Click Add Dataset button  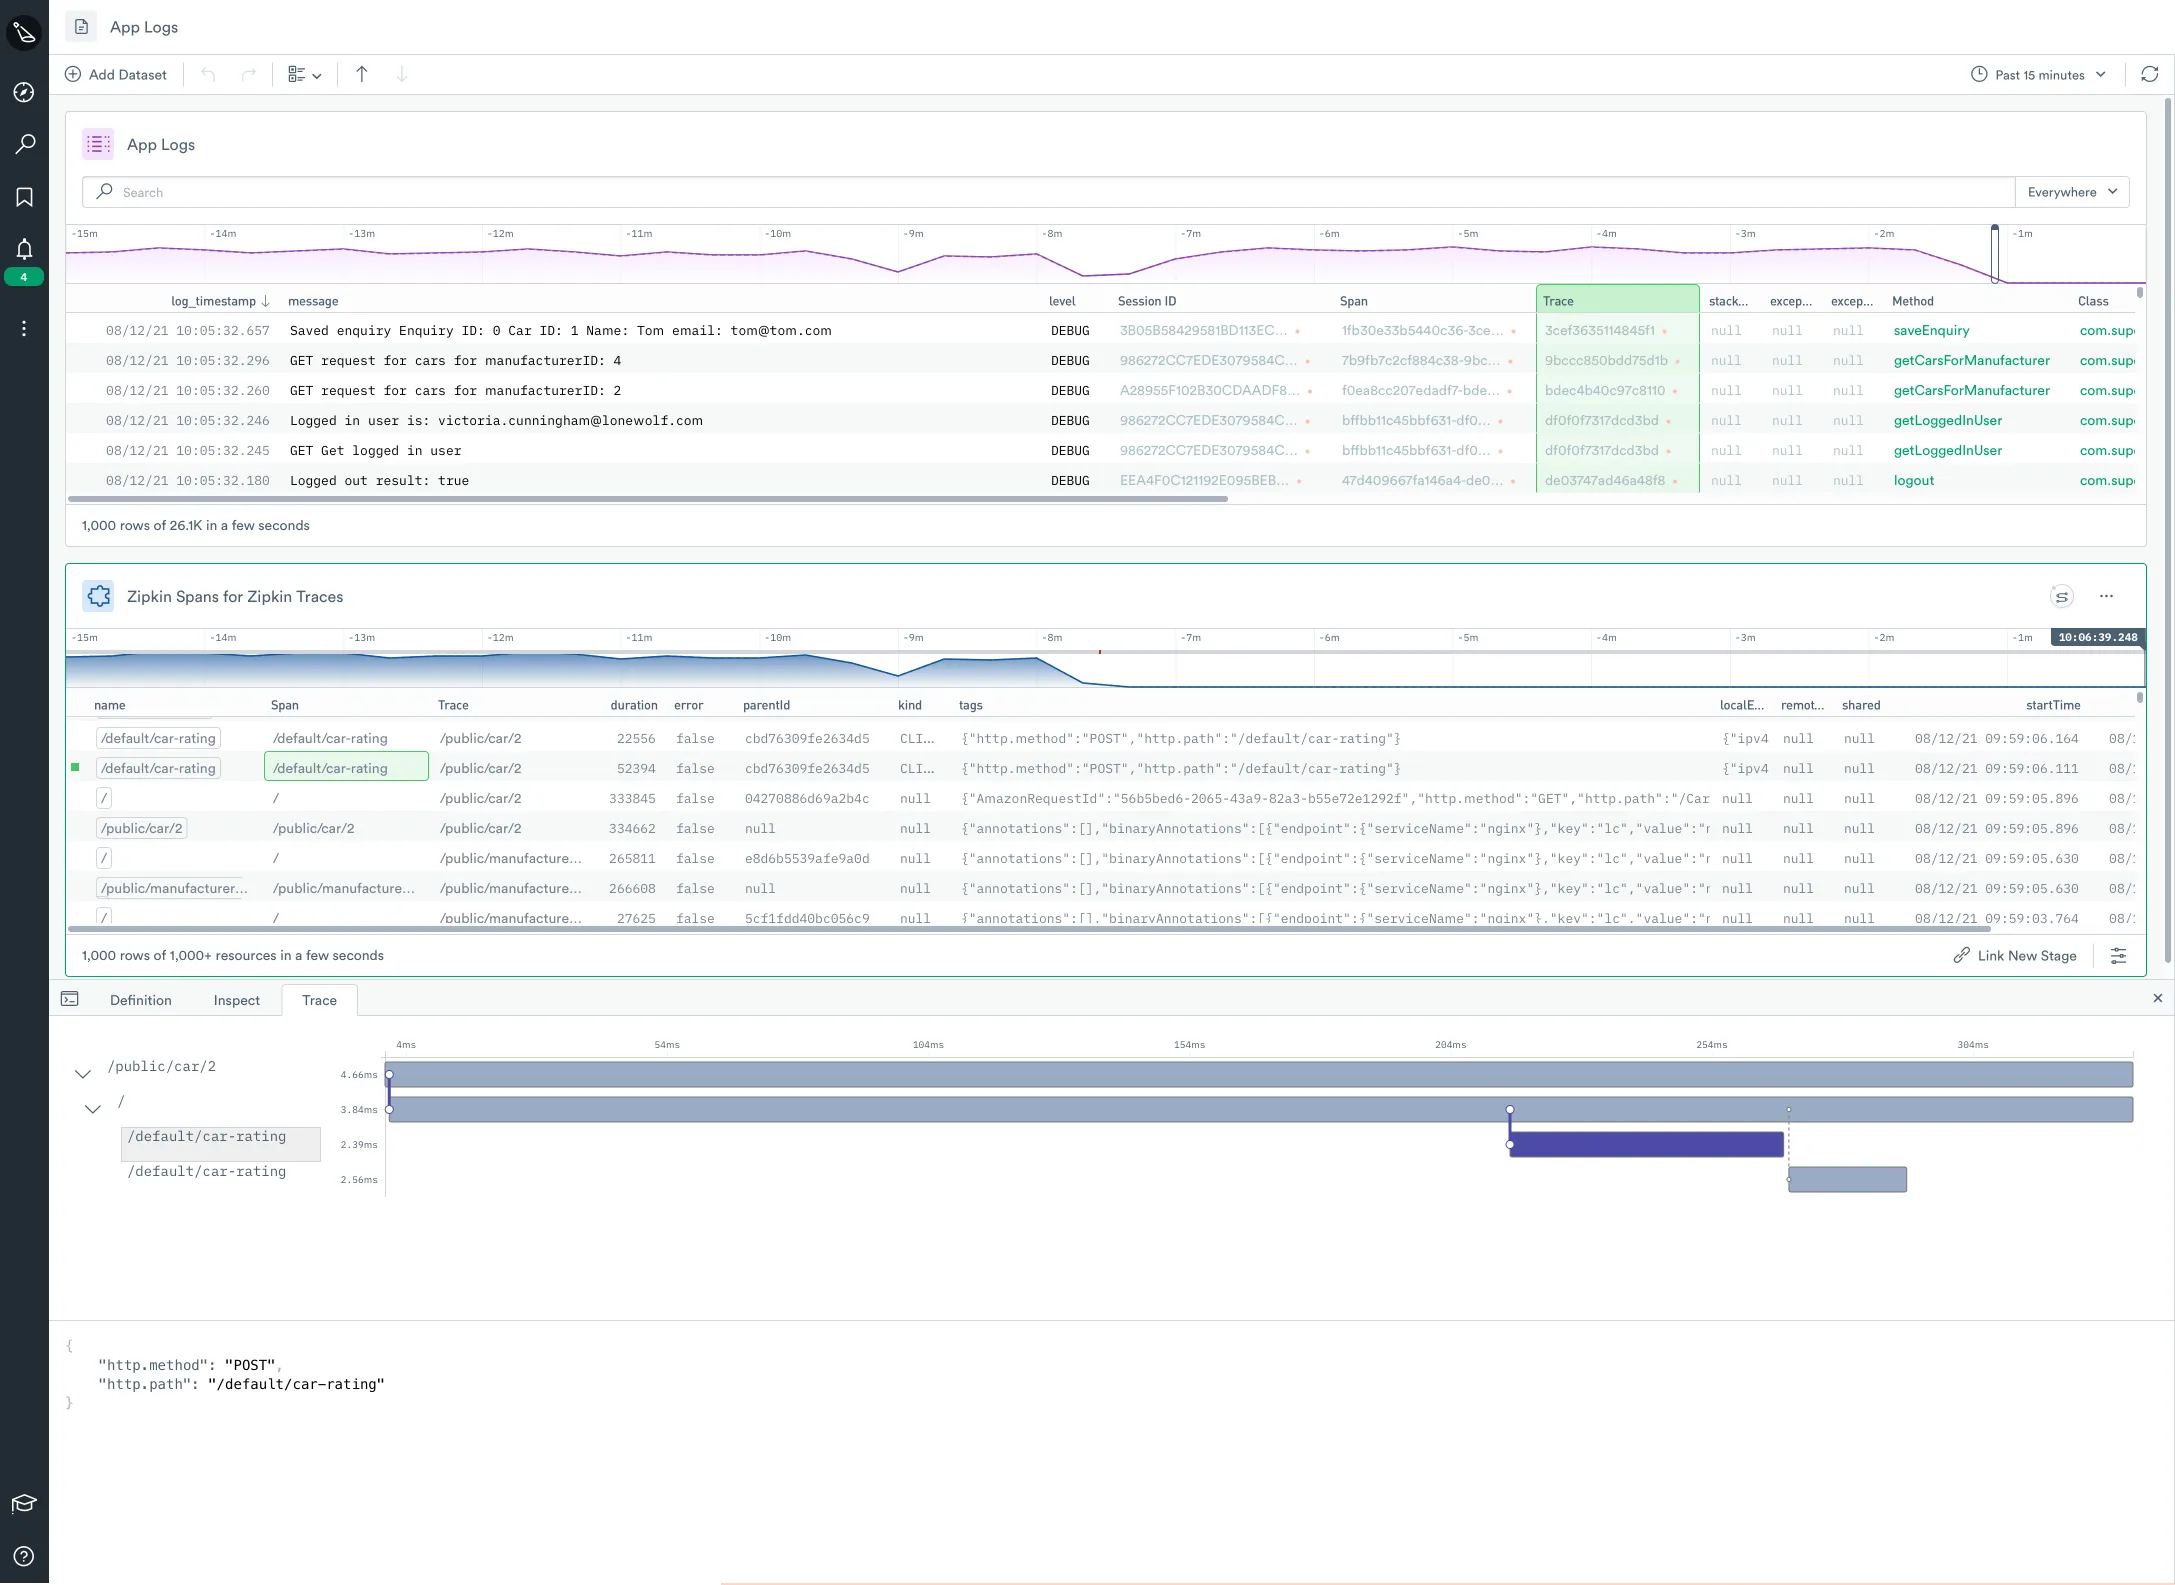116,74
